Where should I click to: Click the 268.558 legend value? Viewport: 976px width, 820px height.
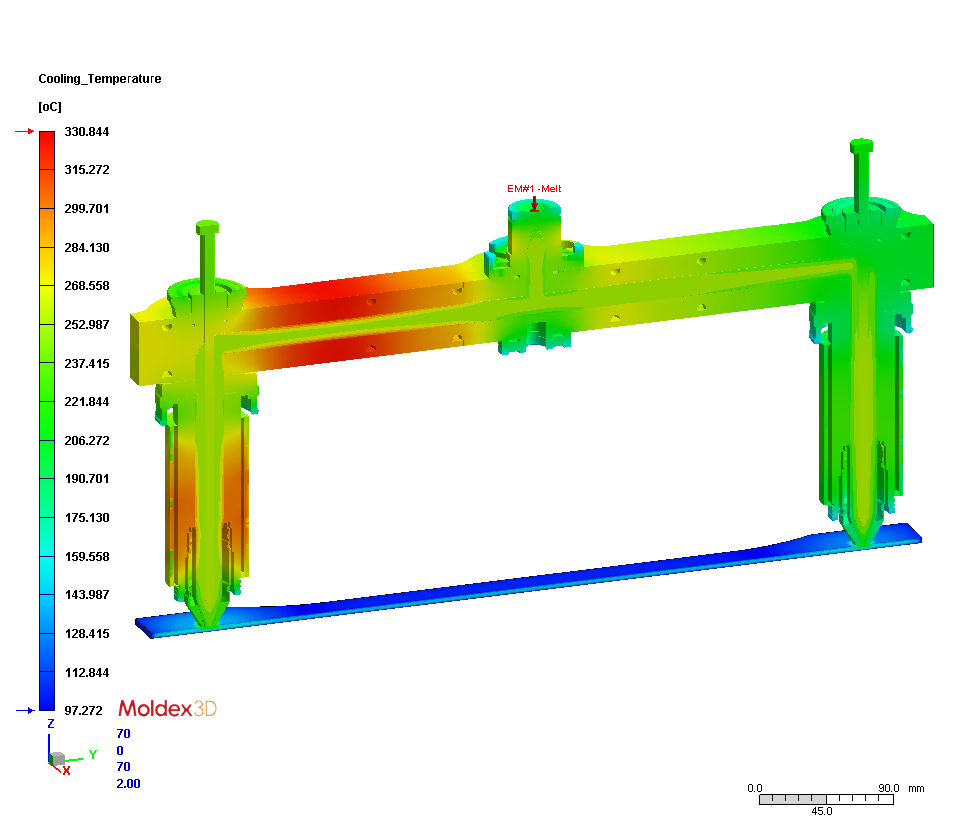[x=87, y=286]
